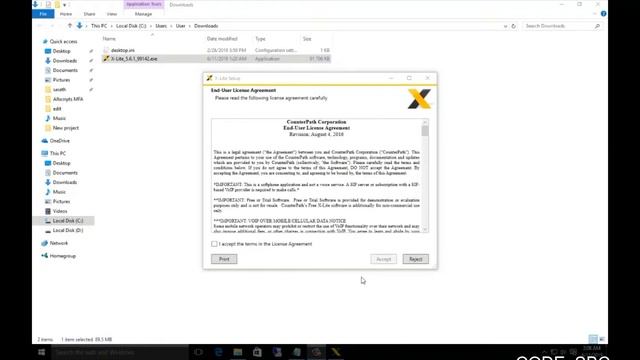
Task: Click the X-Lite icon in the setup title bar
Action: (x=209, y=78)
